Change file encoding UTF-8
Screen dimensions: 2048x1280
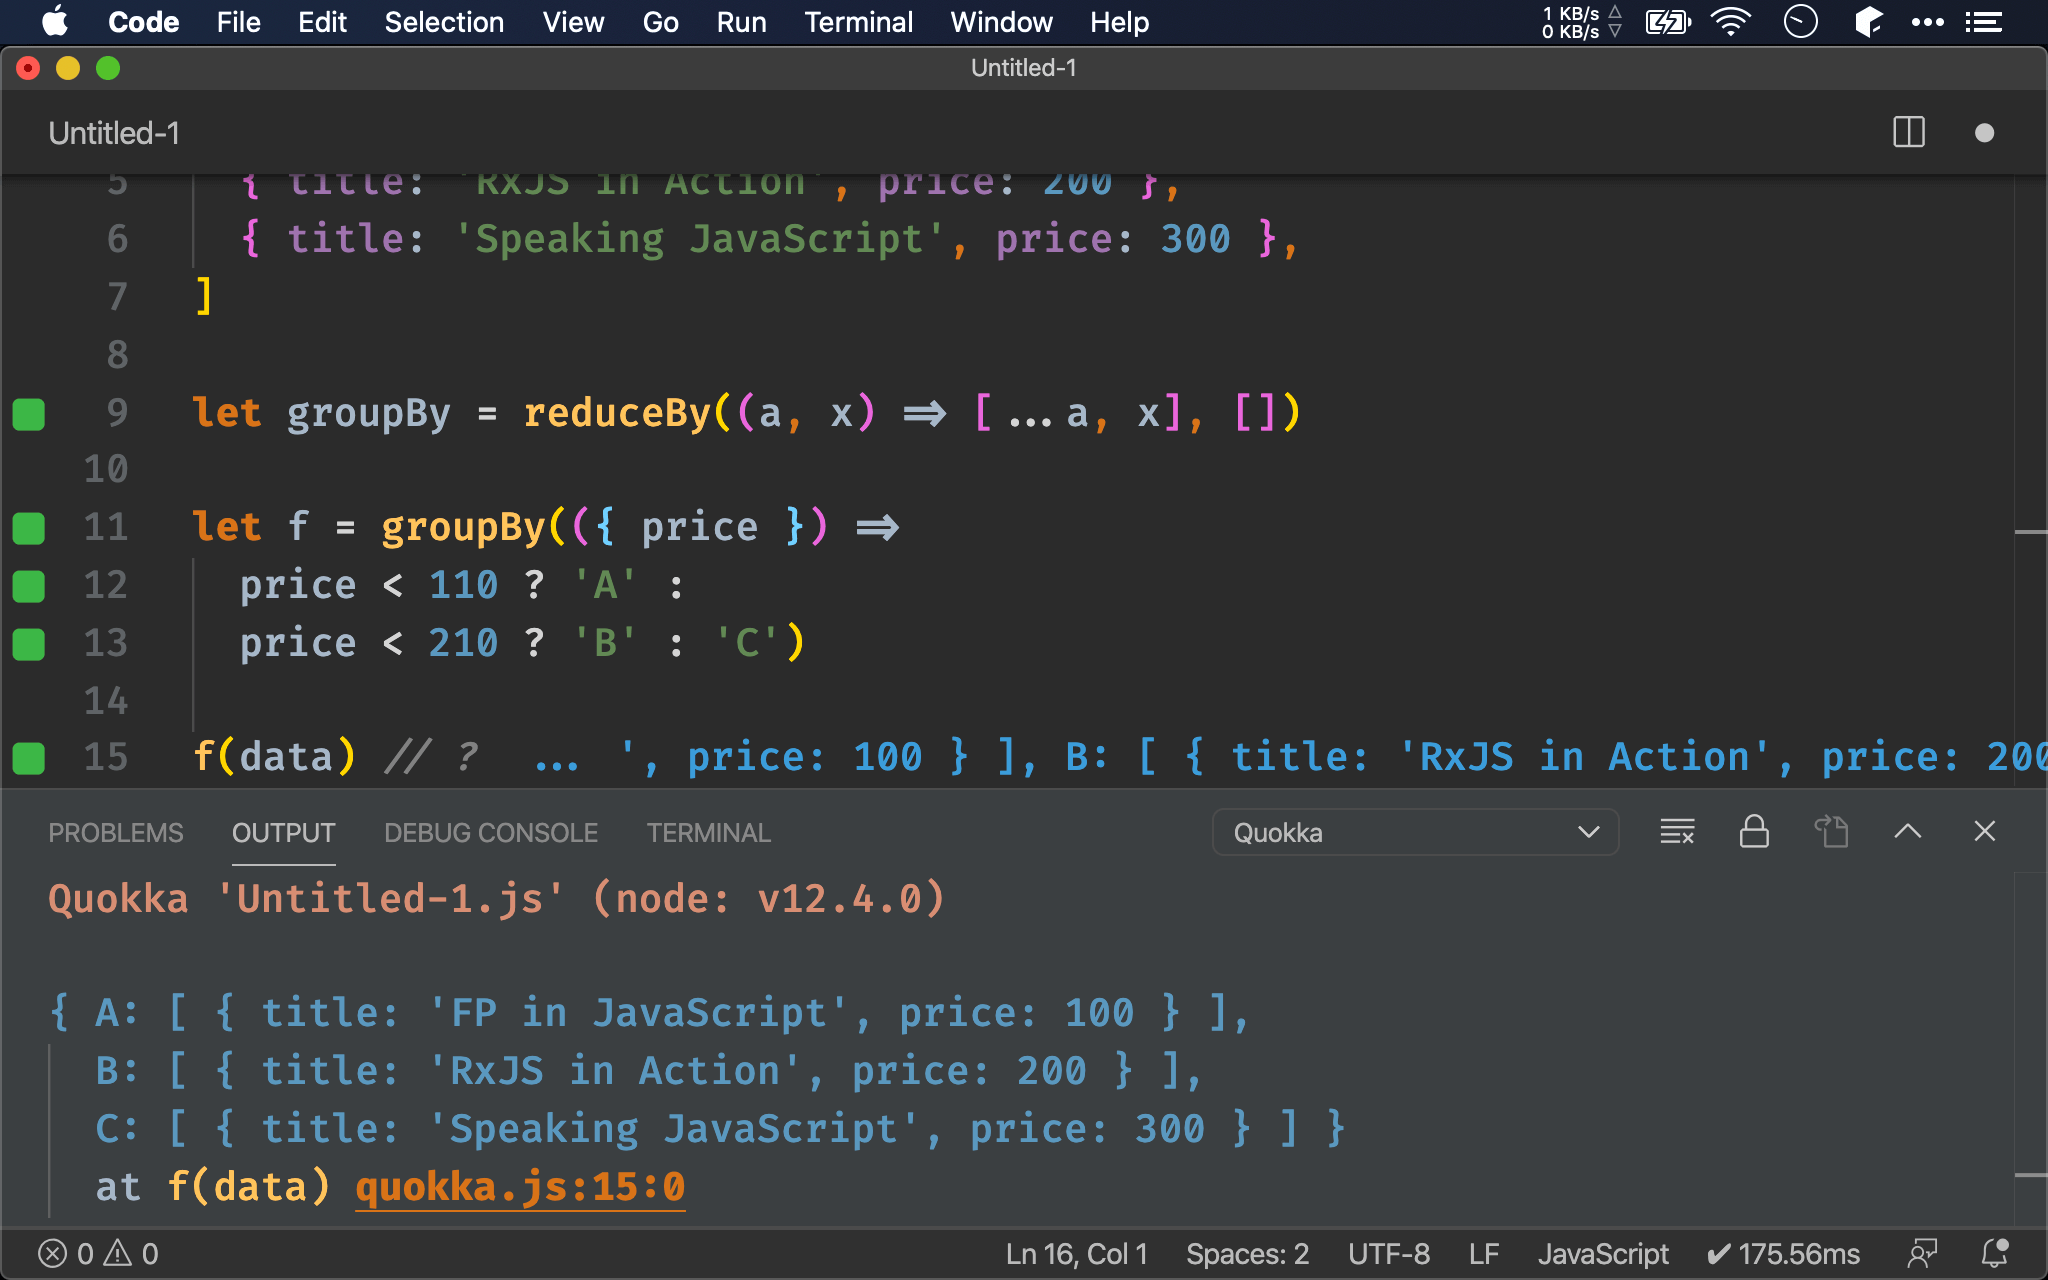1388,1254
